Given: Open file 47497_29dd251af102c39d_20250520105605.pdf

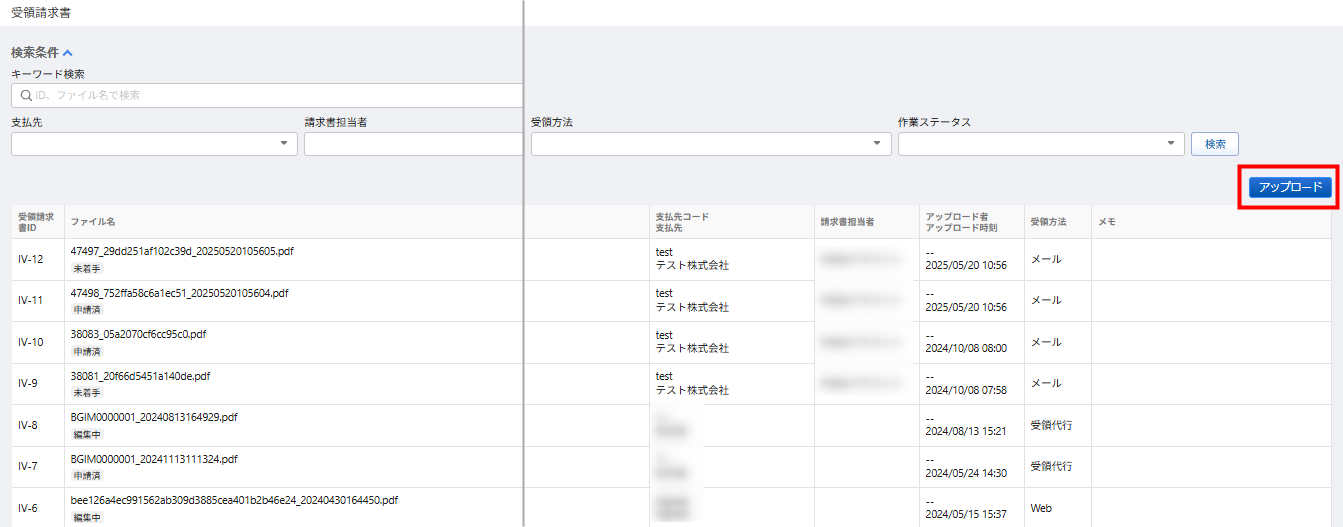Looking at the screenshot, I should [182, 251].
